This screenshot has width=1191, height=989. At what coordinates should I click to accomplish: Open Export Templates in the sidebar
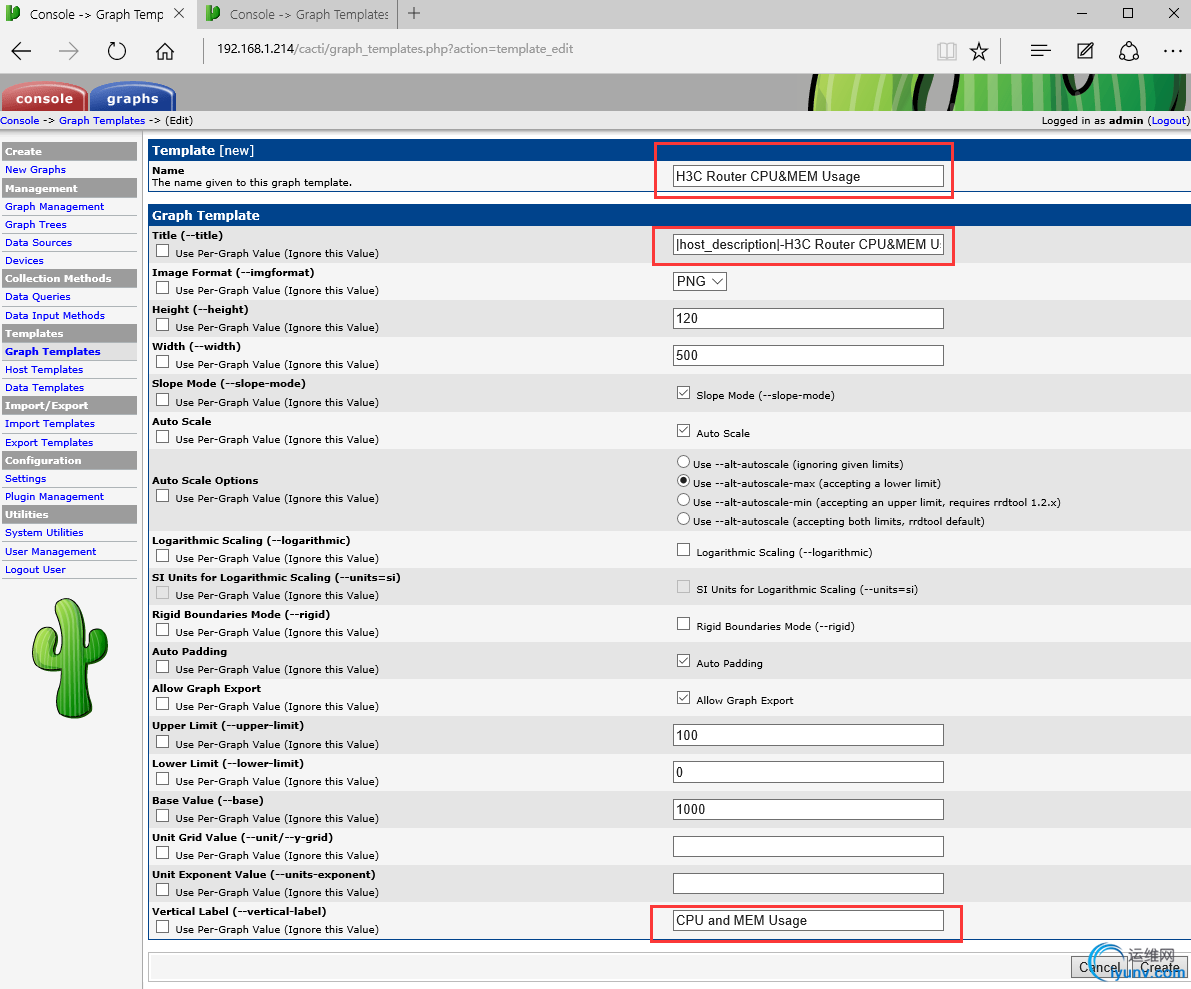coord(49,443)
